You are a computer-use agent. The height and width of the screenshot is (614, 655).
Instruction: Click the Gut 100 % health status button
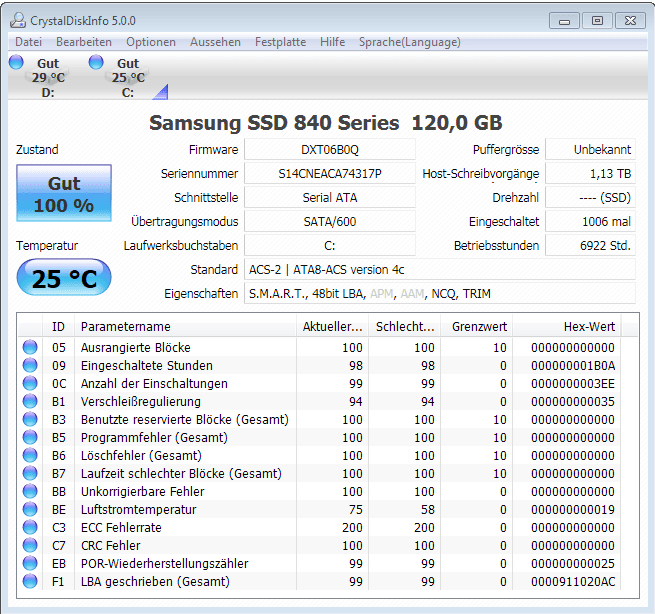tap(63, 194)
